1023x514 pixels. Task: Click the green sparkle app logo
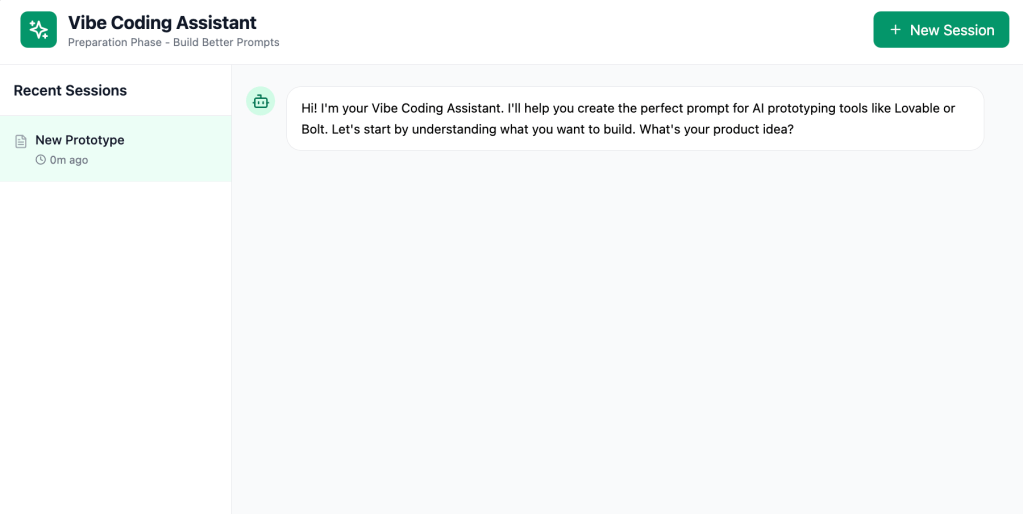38,30
